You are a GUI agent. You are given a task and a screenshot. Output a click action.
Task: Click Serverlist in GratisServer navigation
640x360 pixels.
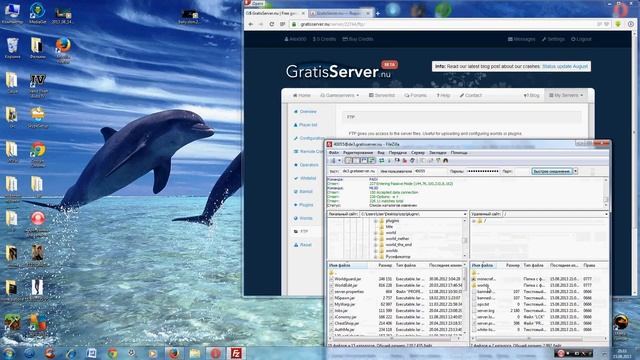(x=382, y=95)
